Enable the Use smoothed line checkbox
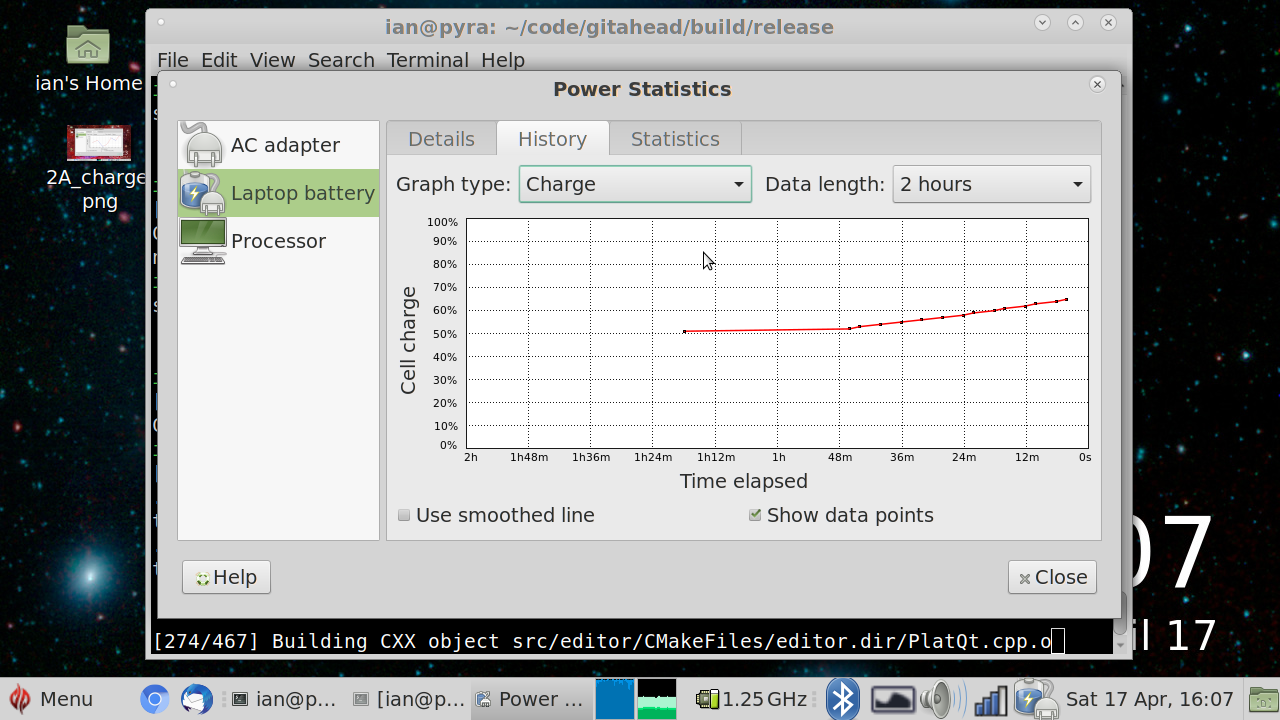The height and width of the screenshot is (720, 1280). (404, 516)
